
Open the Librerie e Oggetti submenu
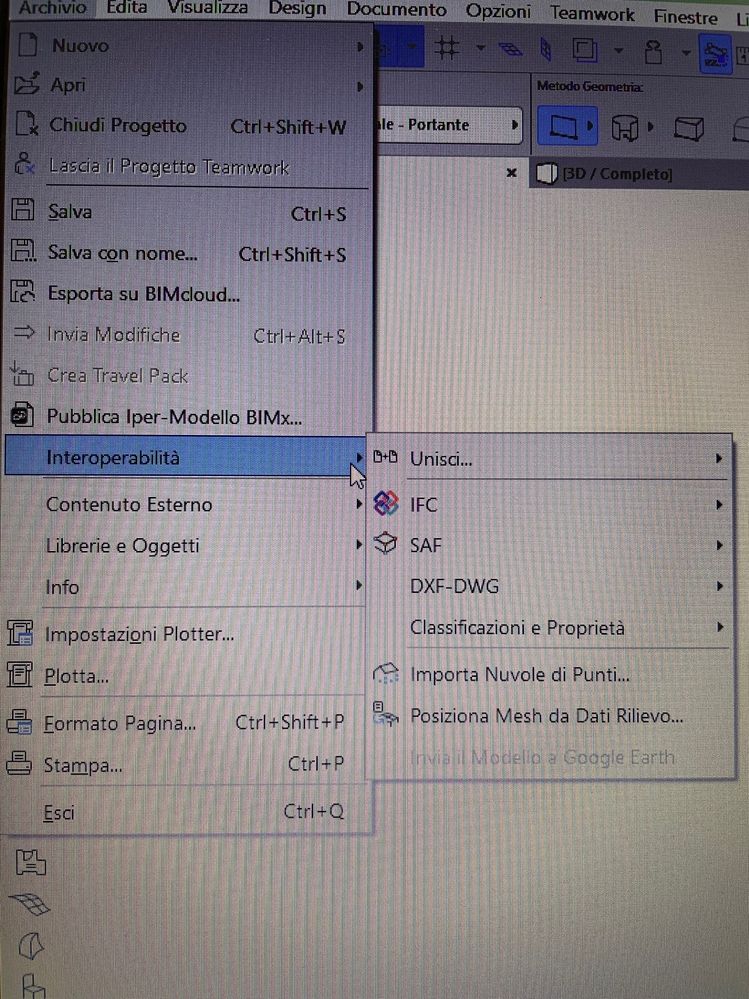click(x=186, y=546)
